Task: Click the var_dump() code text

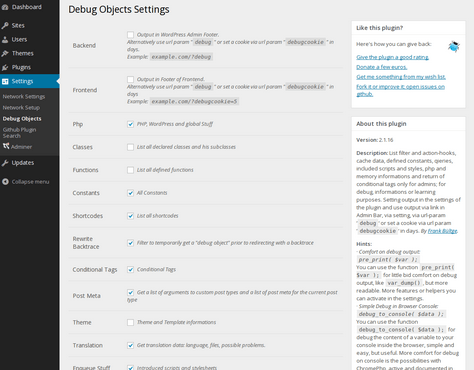Action: tap(404, 283)
